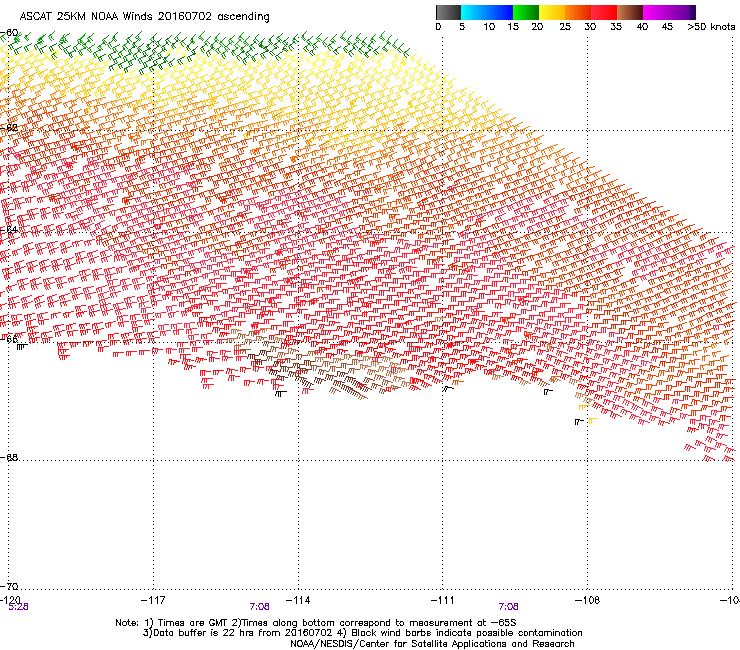The height and width of the screenshot is (650, 740).
Task: Select the yellow 20-25 knots color segment
Action: tap(552, 12)
